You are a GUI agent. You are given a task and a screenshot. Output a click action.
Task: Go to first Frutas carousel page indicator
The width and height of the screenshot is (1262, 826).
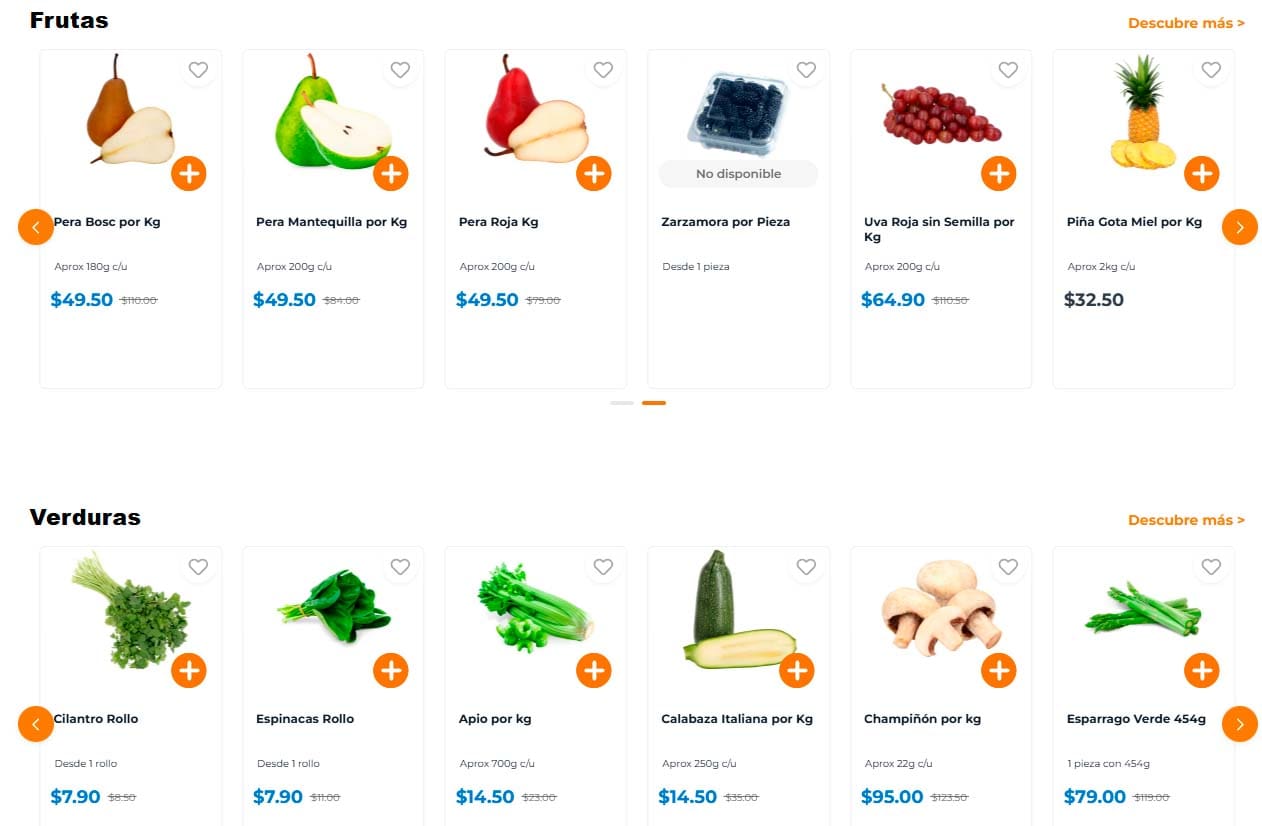622,403
